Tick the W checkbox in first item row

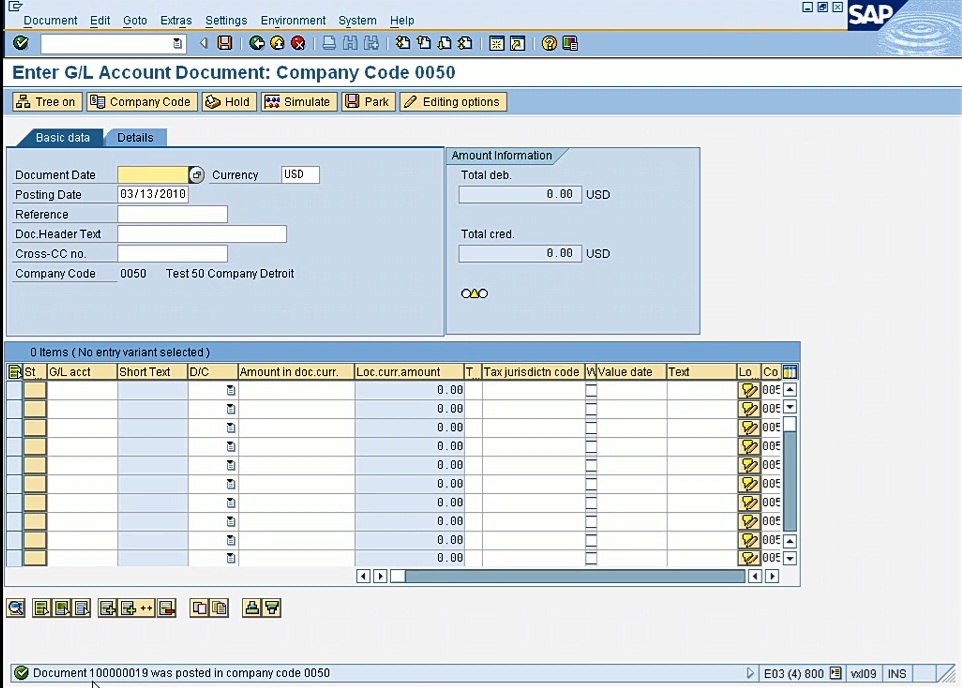(591, 390)
